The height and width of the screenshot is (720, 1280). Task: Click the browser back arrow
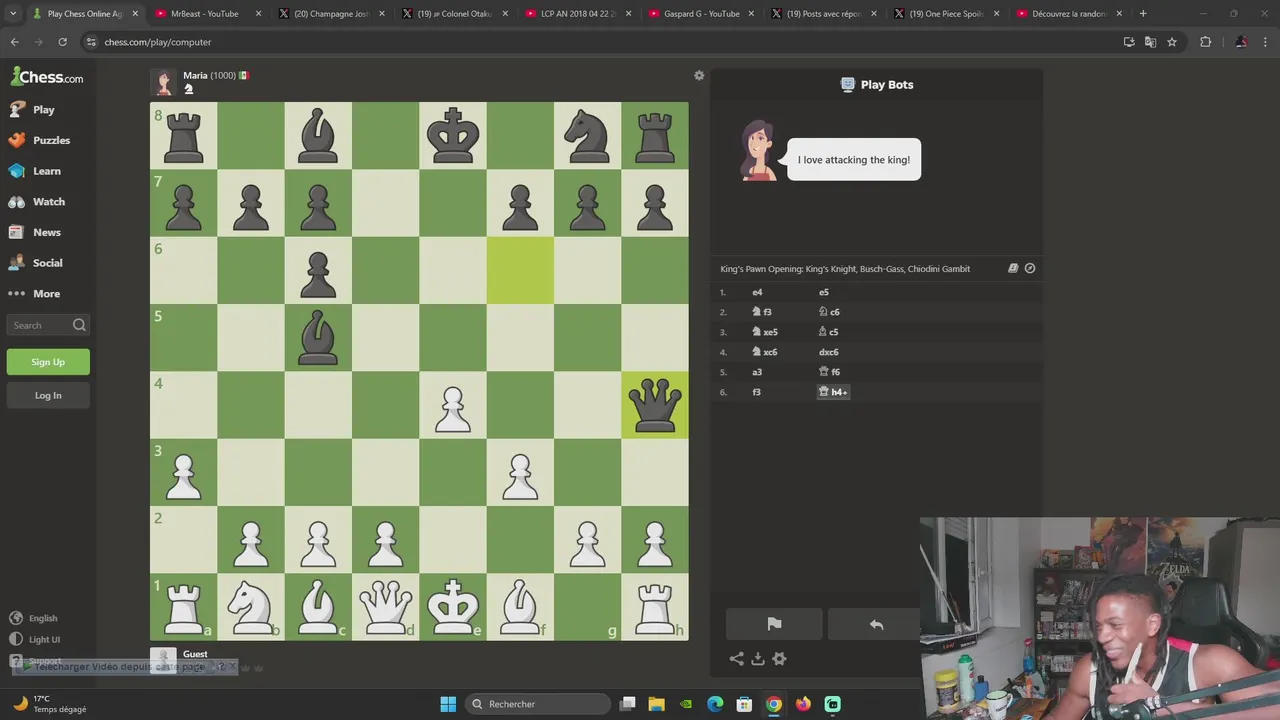click(14, 42)
